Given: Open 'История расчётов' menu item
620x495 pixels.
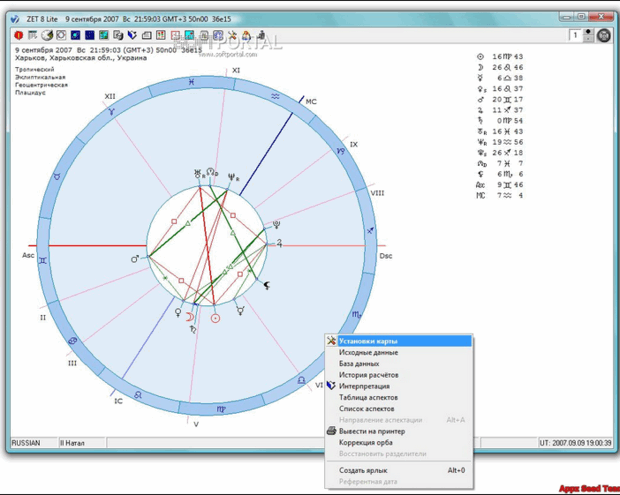Looking at the screenshot, I should (368, 375).
